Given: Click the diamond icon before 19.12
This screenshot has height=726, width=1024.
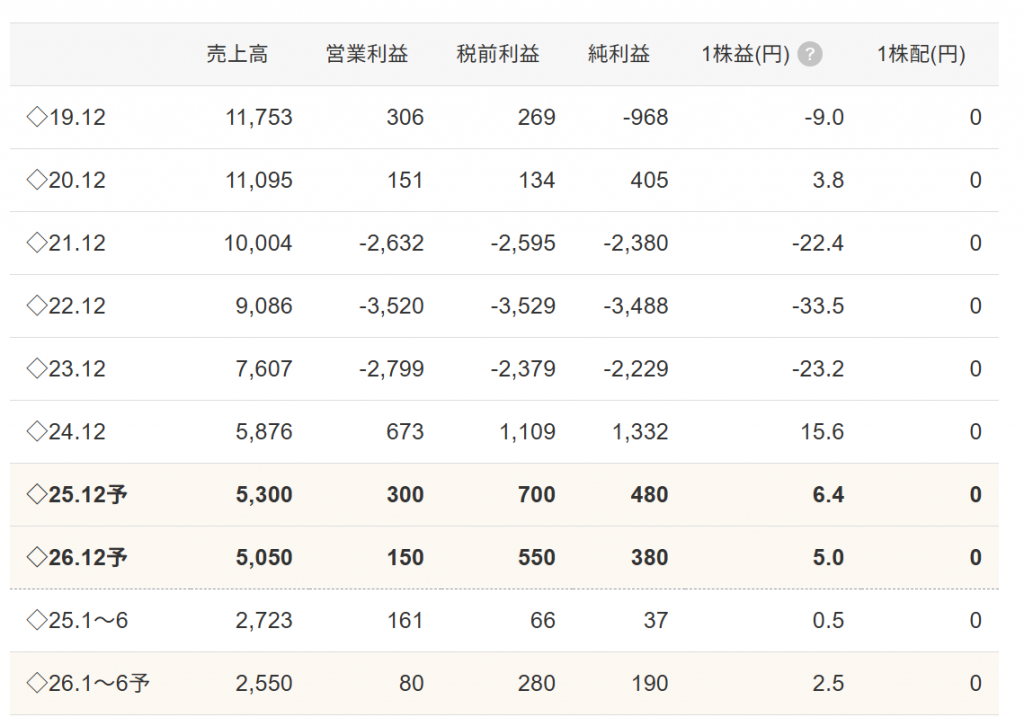Looking at the screenshot, I should tap(37, 118).
